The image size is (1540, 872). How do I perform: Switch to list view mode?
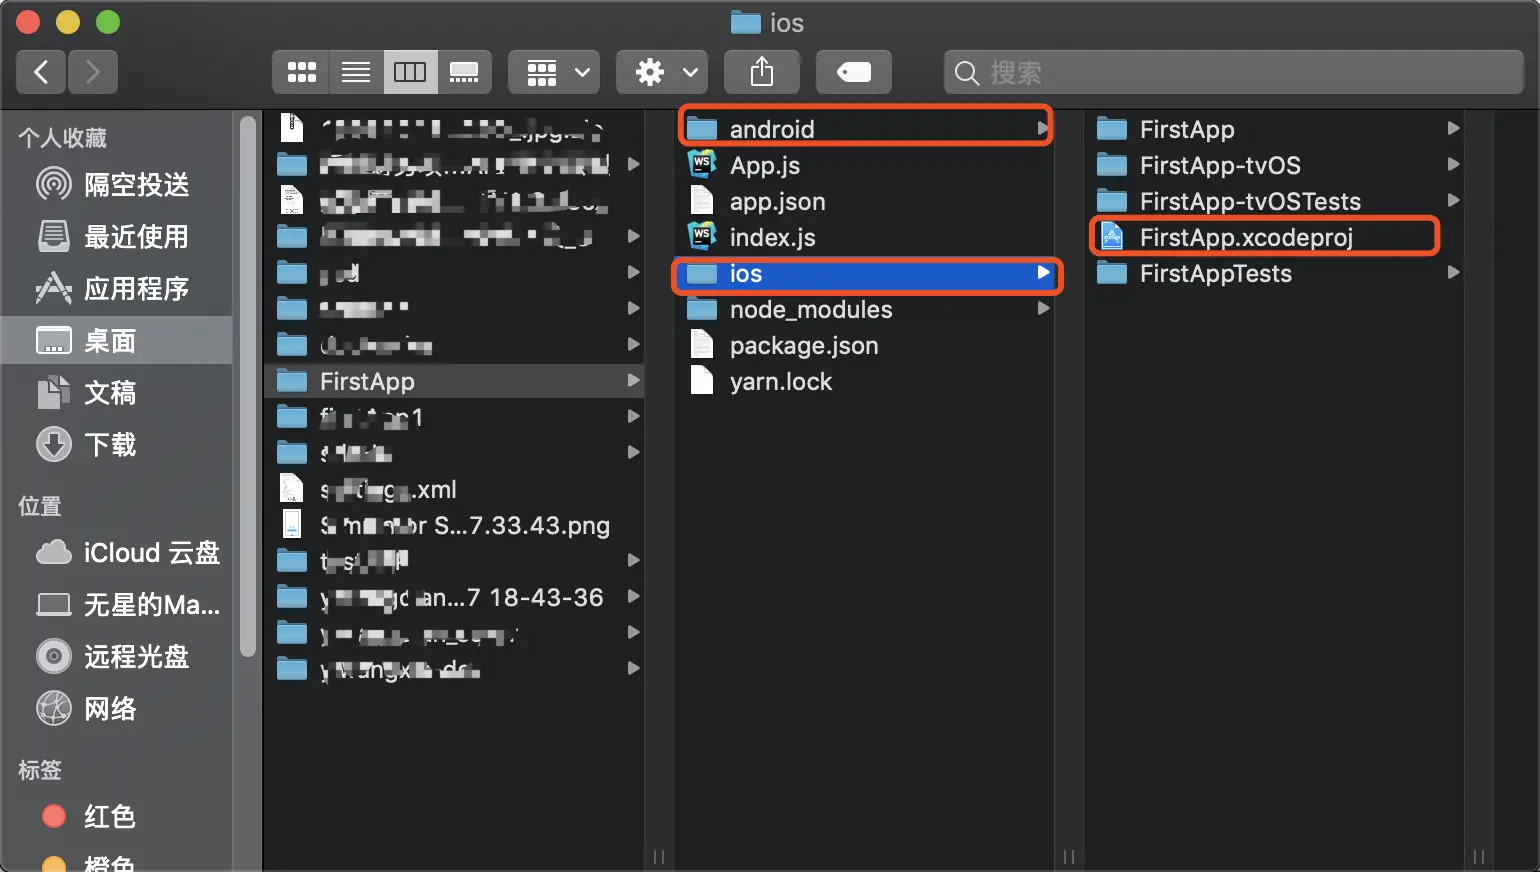click(x=355, y=72)
